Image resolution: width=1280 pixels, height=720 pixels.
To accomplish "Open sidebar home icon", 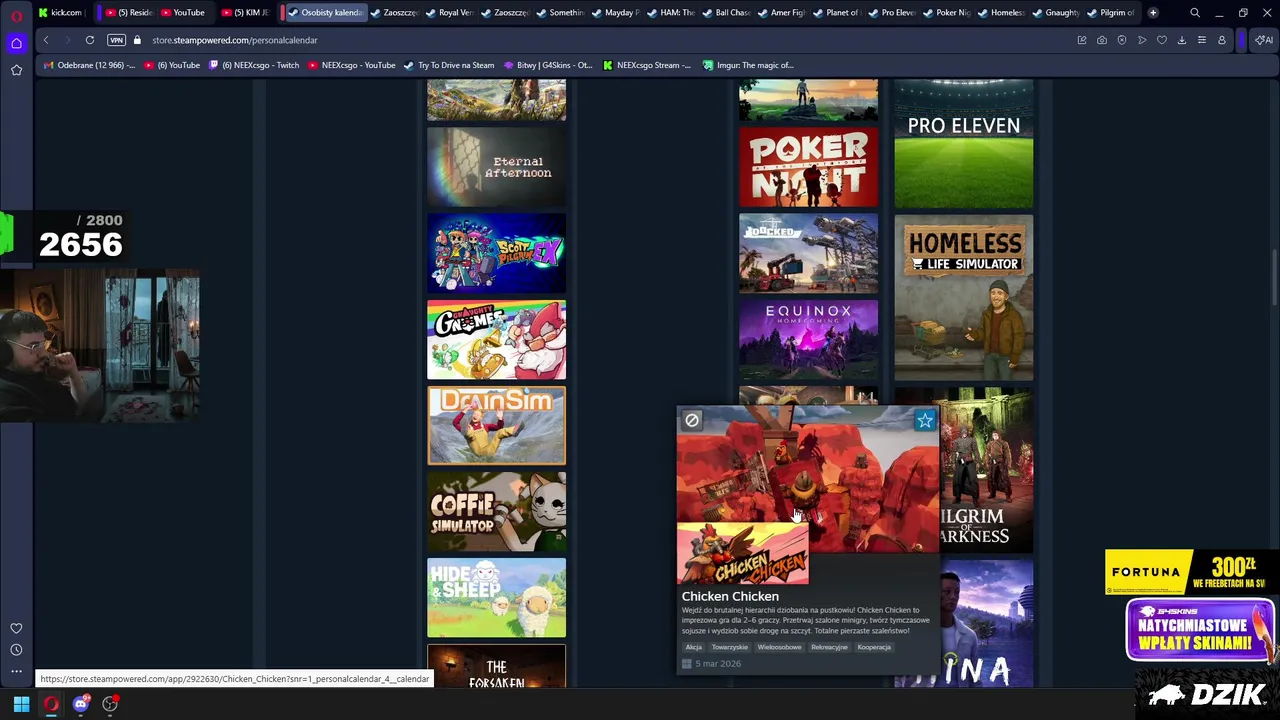I will tap(16, 43).
